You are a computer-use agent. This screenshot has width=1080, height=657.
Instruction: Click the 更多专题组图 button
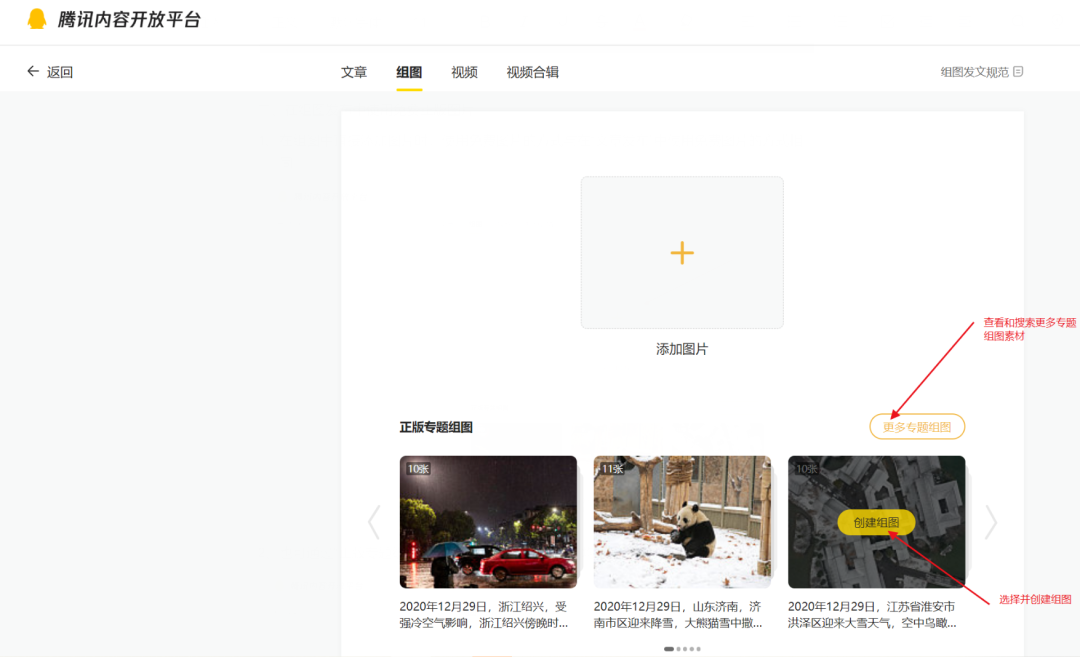click(917, 426)
